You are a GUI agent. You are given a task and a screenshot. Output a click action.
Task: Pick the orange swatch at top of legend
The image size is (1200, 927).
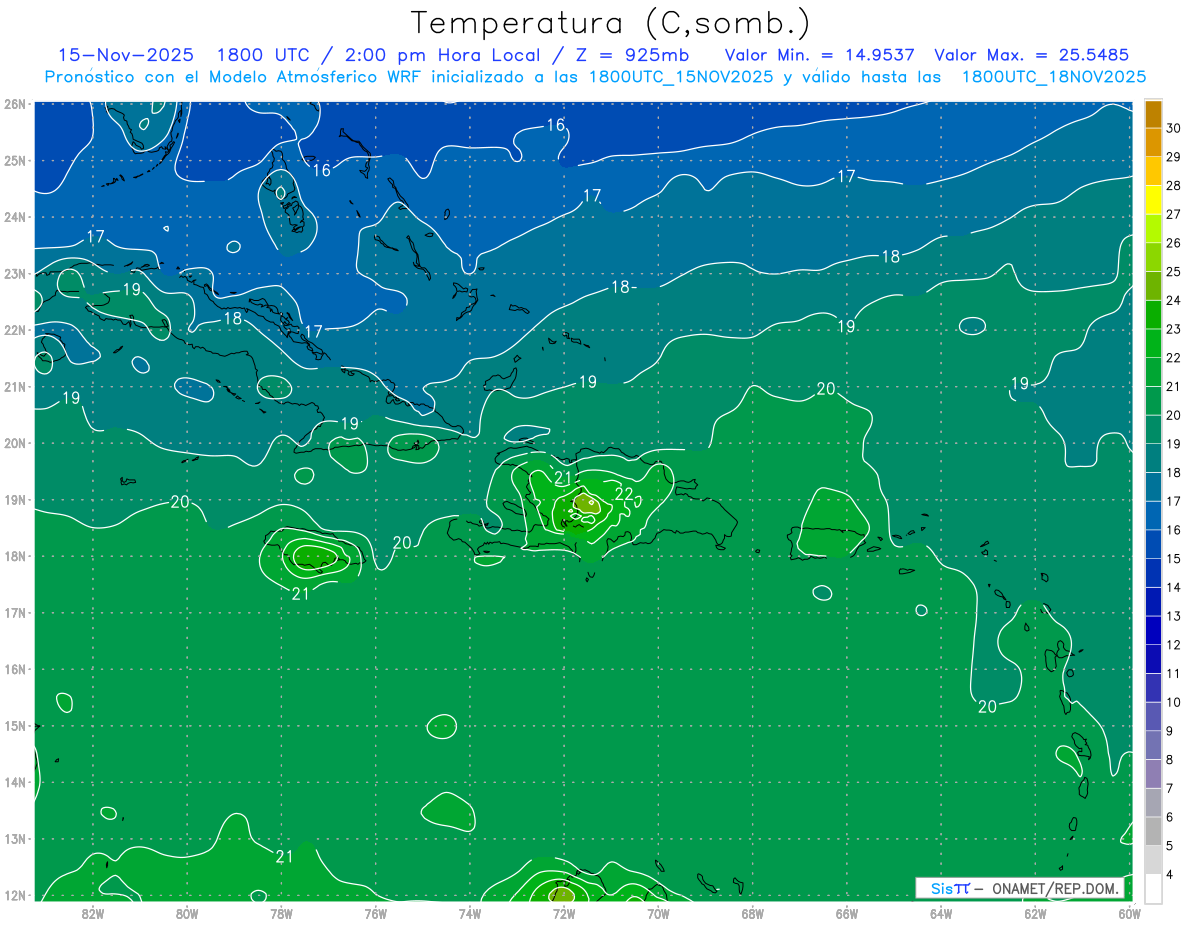[x=1153, y=114]
